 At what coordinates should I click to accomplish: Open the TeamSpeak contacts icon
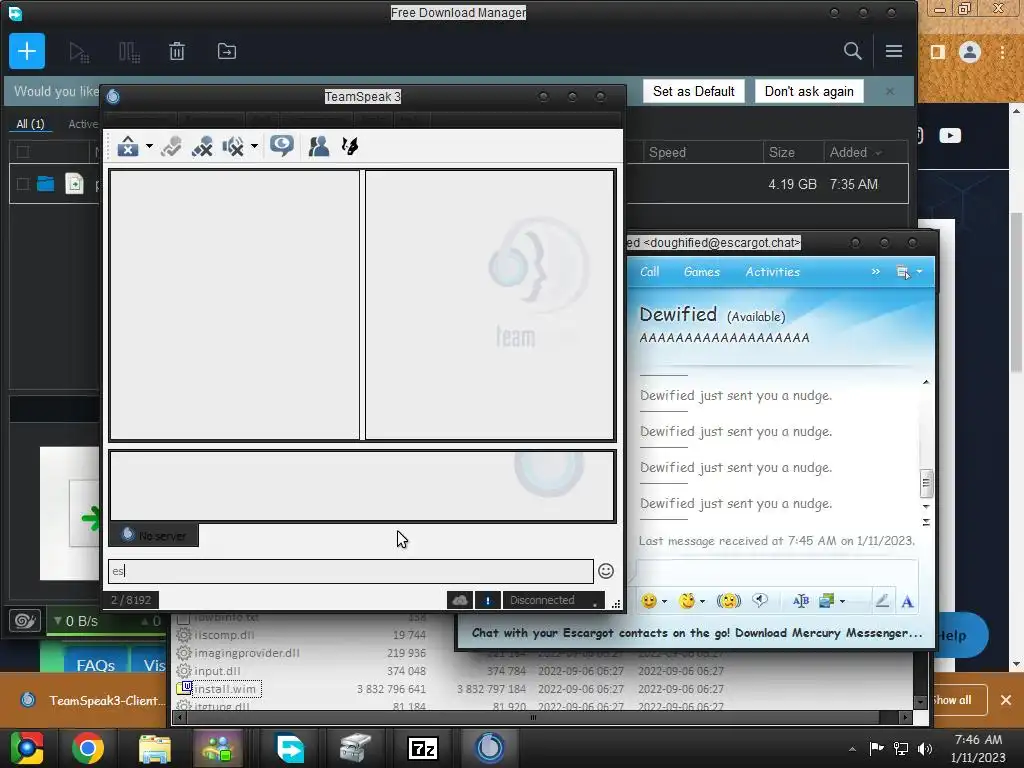pyautogui.click(x=319, y=146)
